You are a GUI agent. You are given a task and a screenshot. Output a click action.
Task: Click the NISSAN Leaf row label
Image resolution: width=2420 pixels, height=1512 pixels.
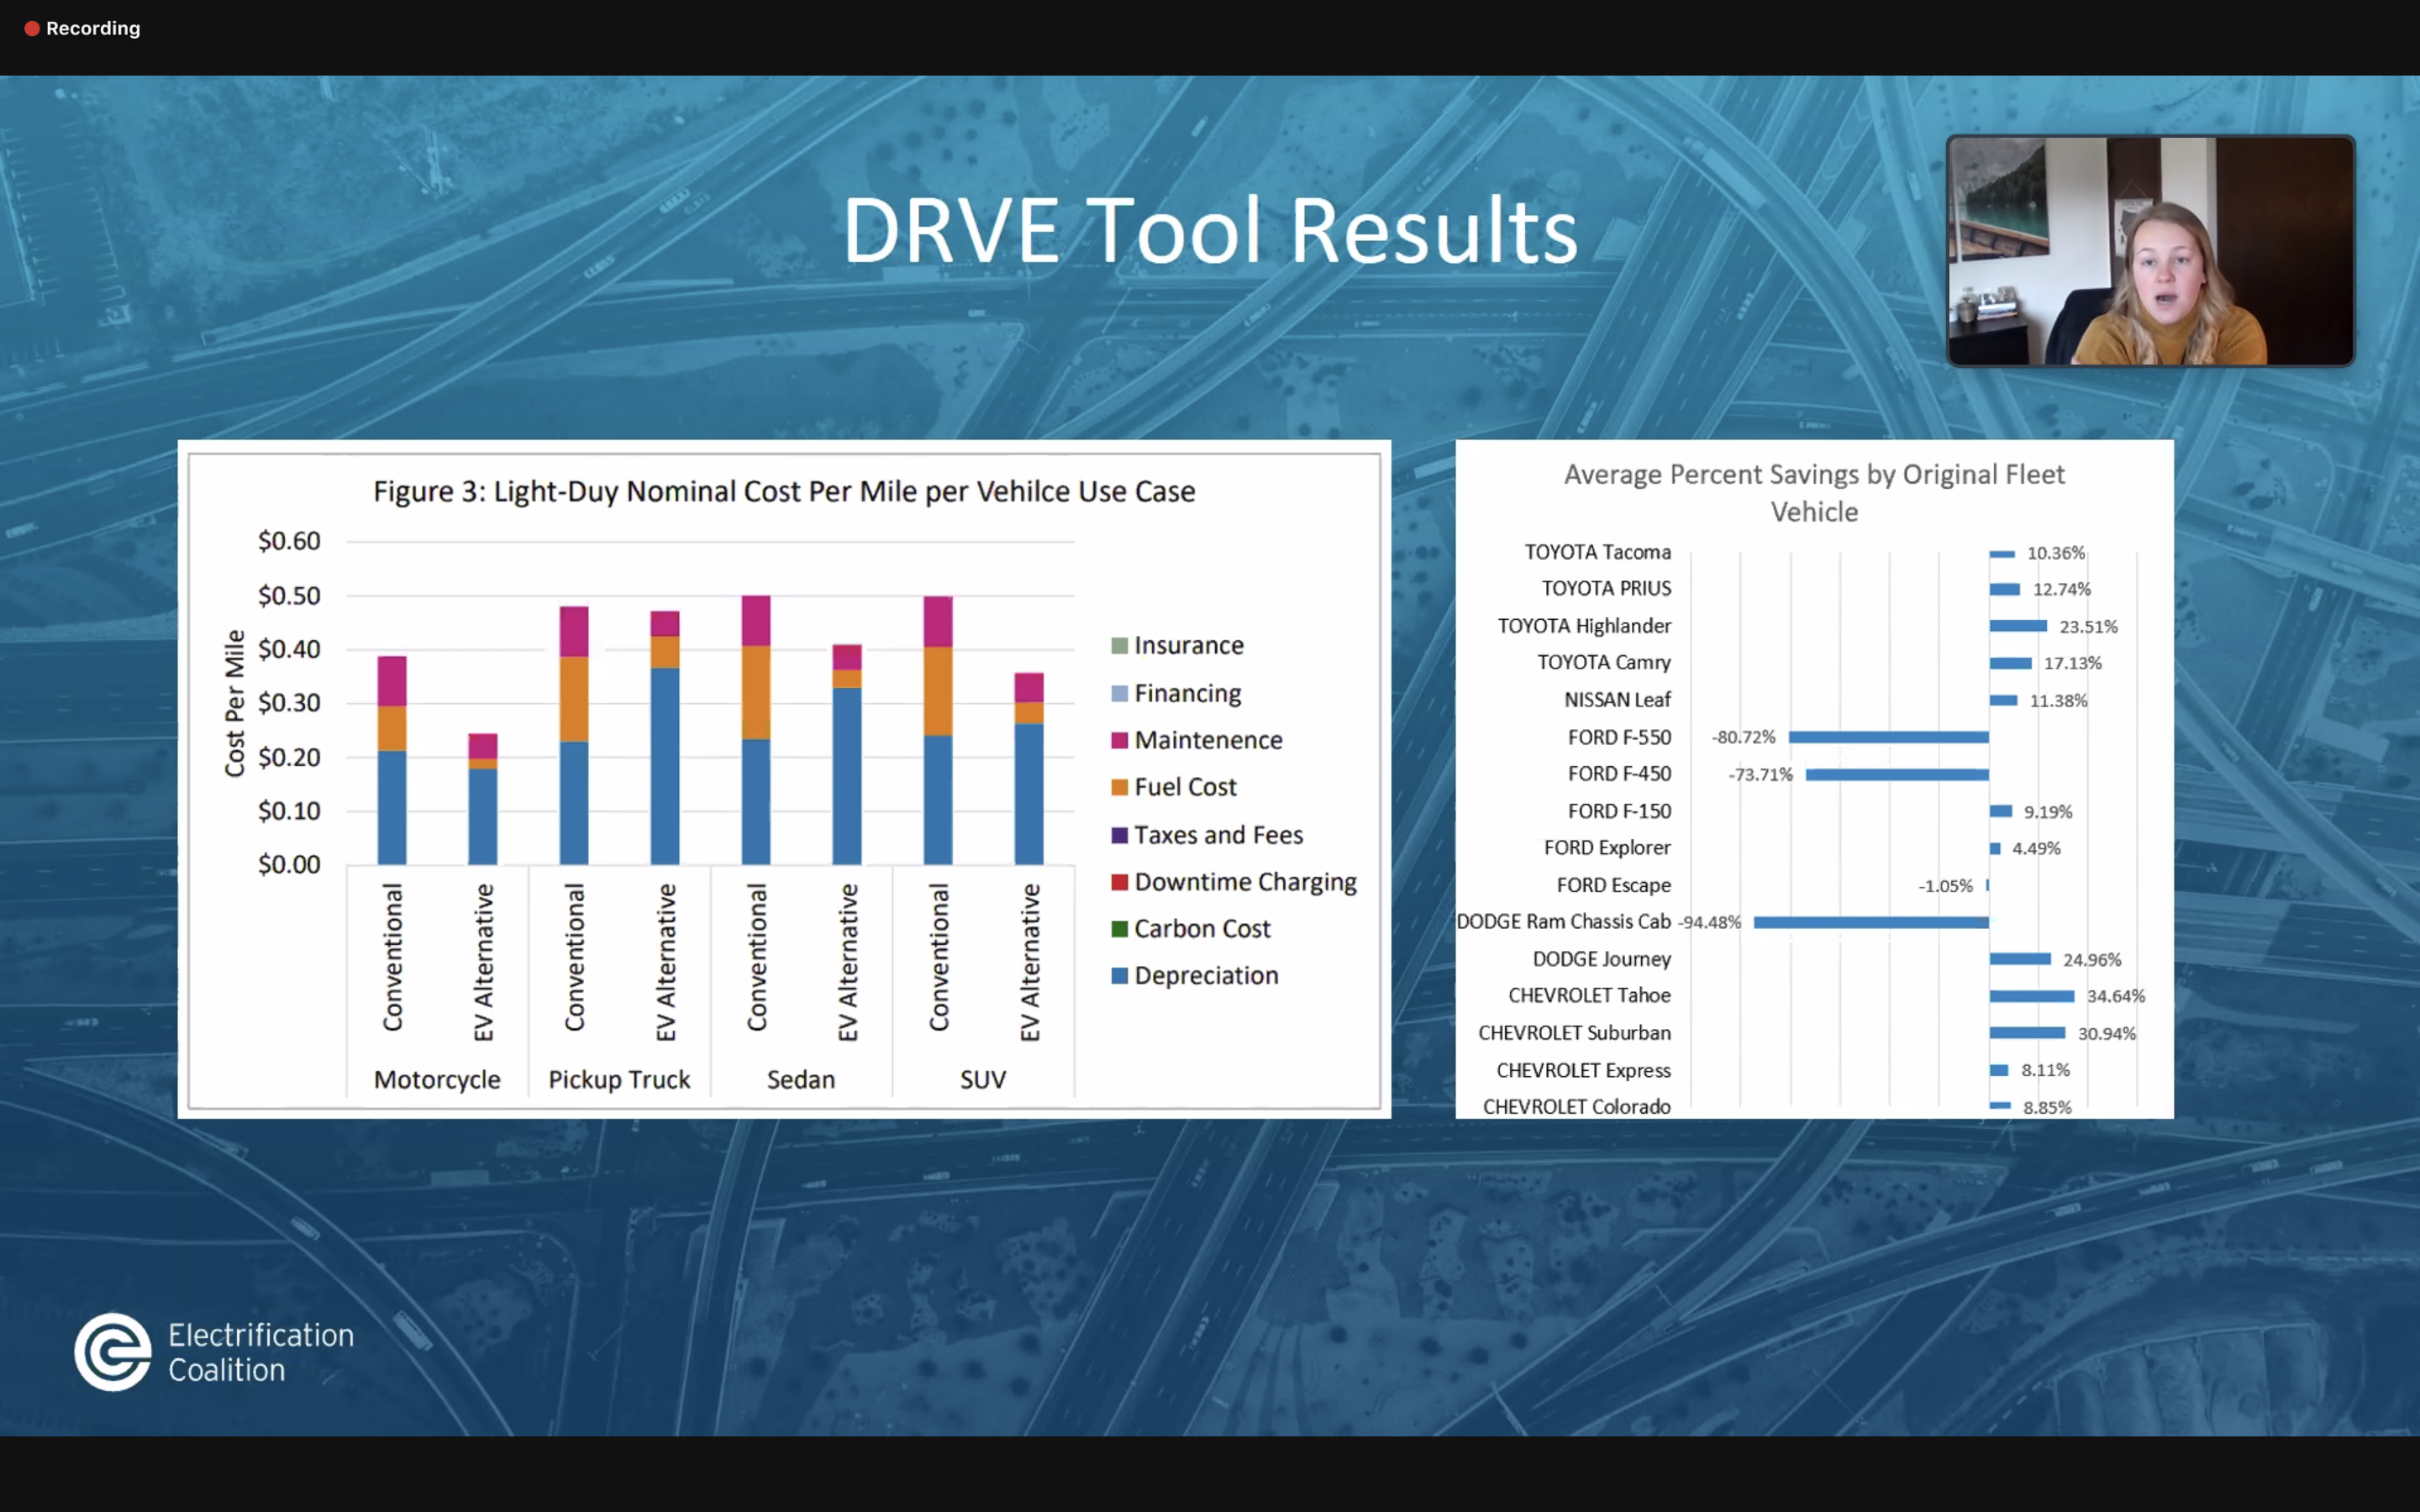pyautogui.click(x=1617, y=700)
